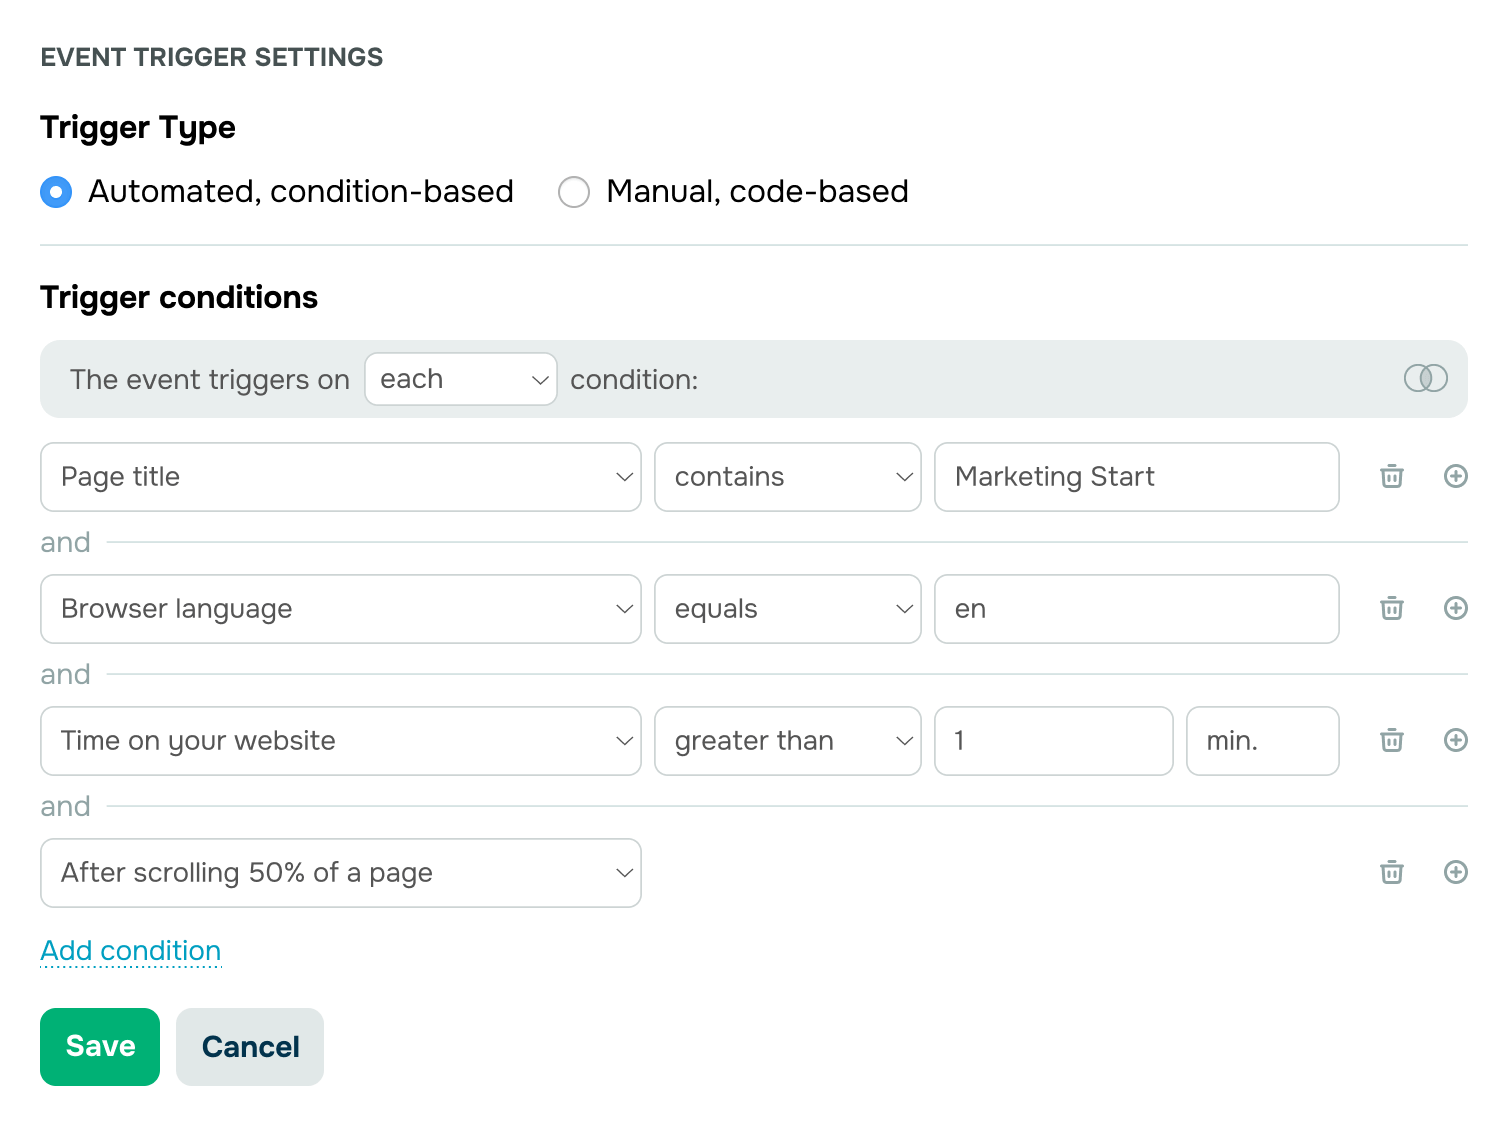
Task: Remove the Browser language condition
Action: 1392,609
